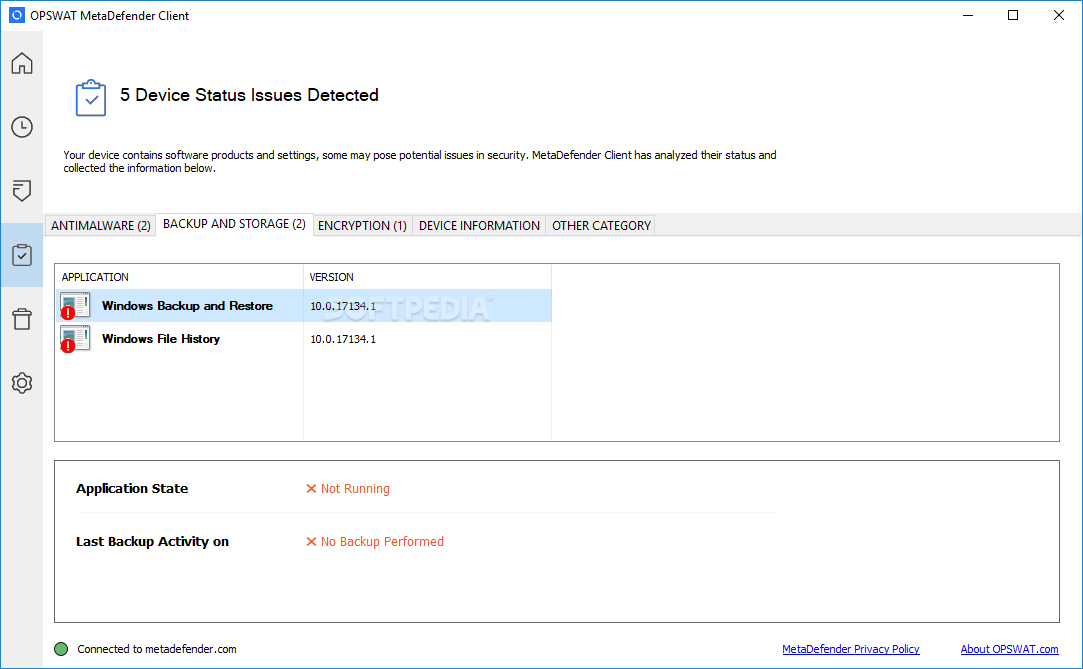This screenshot has height=669, width=1083.
Task: Open the Settings gear sidebar icon
Action: pos(21,382)
